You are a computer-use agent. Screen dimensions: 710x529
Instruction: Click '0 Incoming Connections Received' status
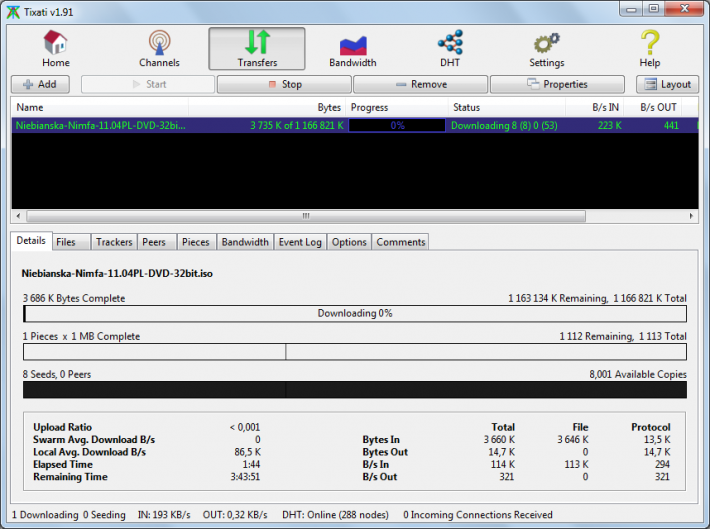(478, 515)
